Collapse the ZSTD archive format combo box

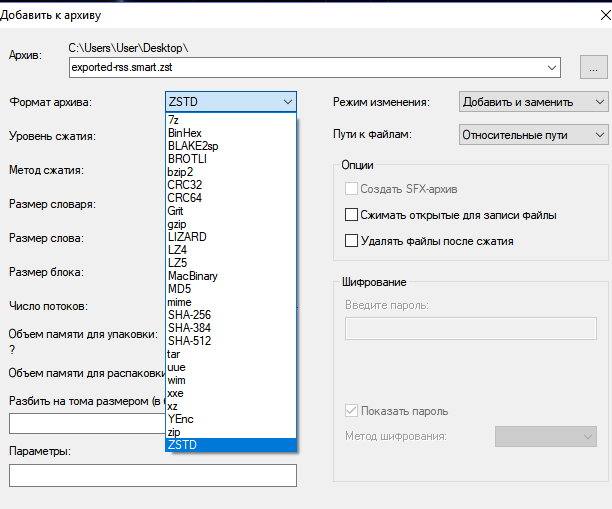(231, 102)
